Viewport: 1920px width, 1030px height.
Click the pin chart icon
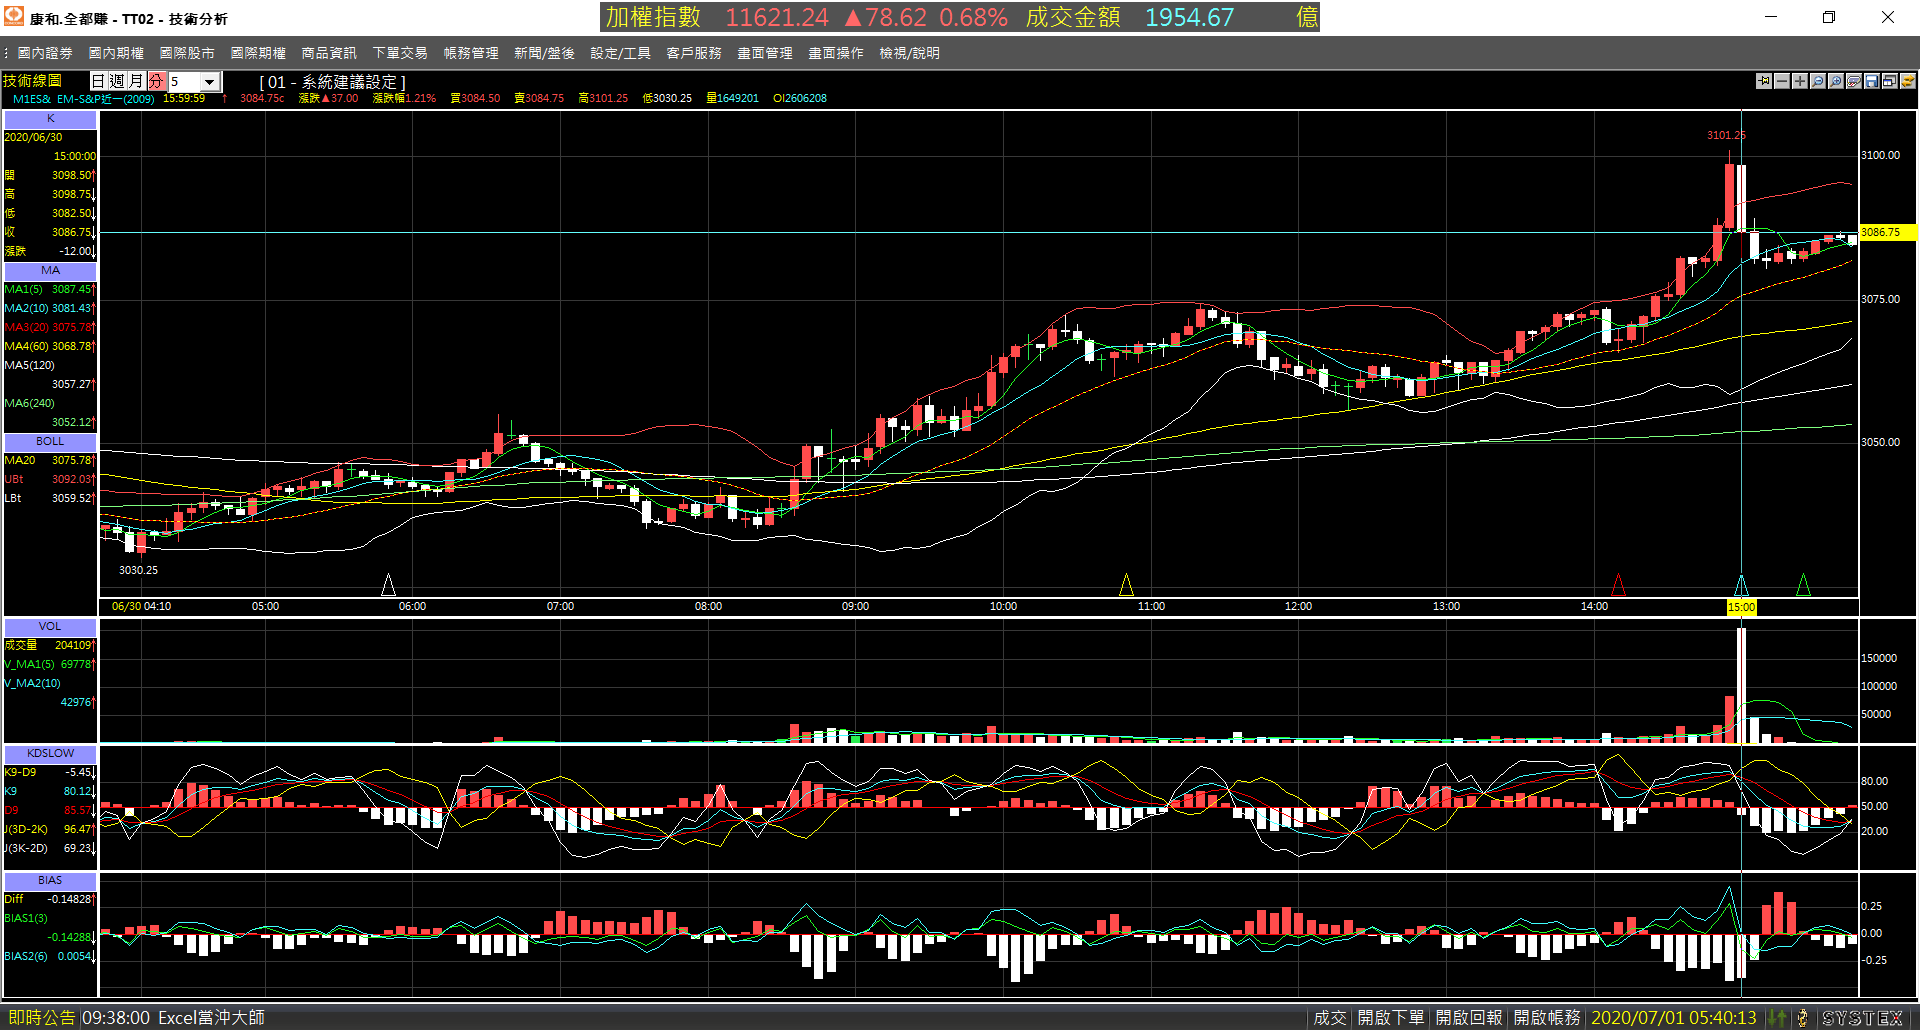[x=1764, y=81]
